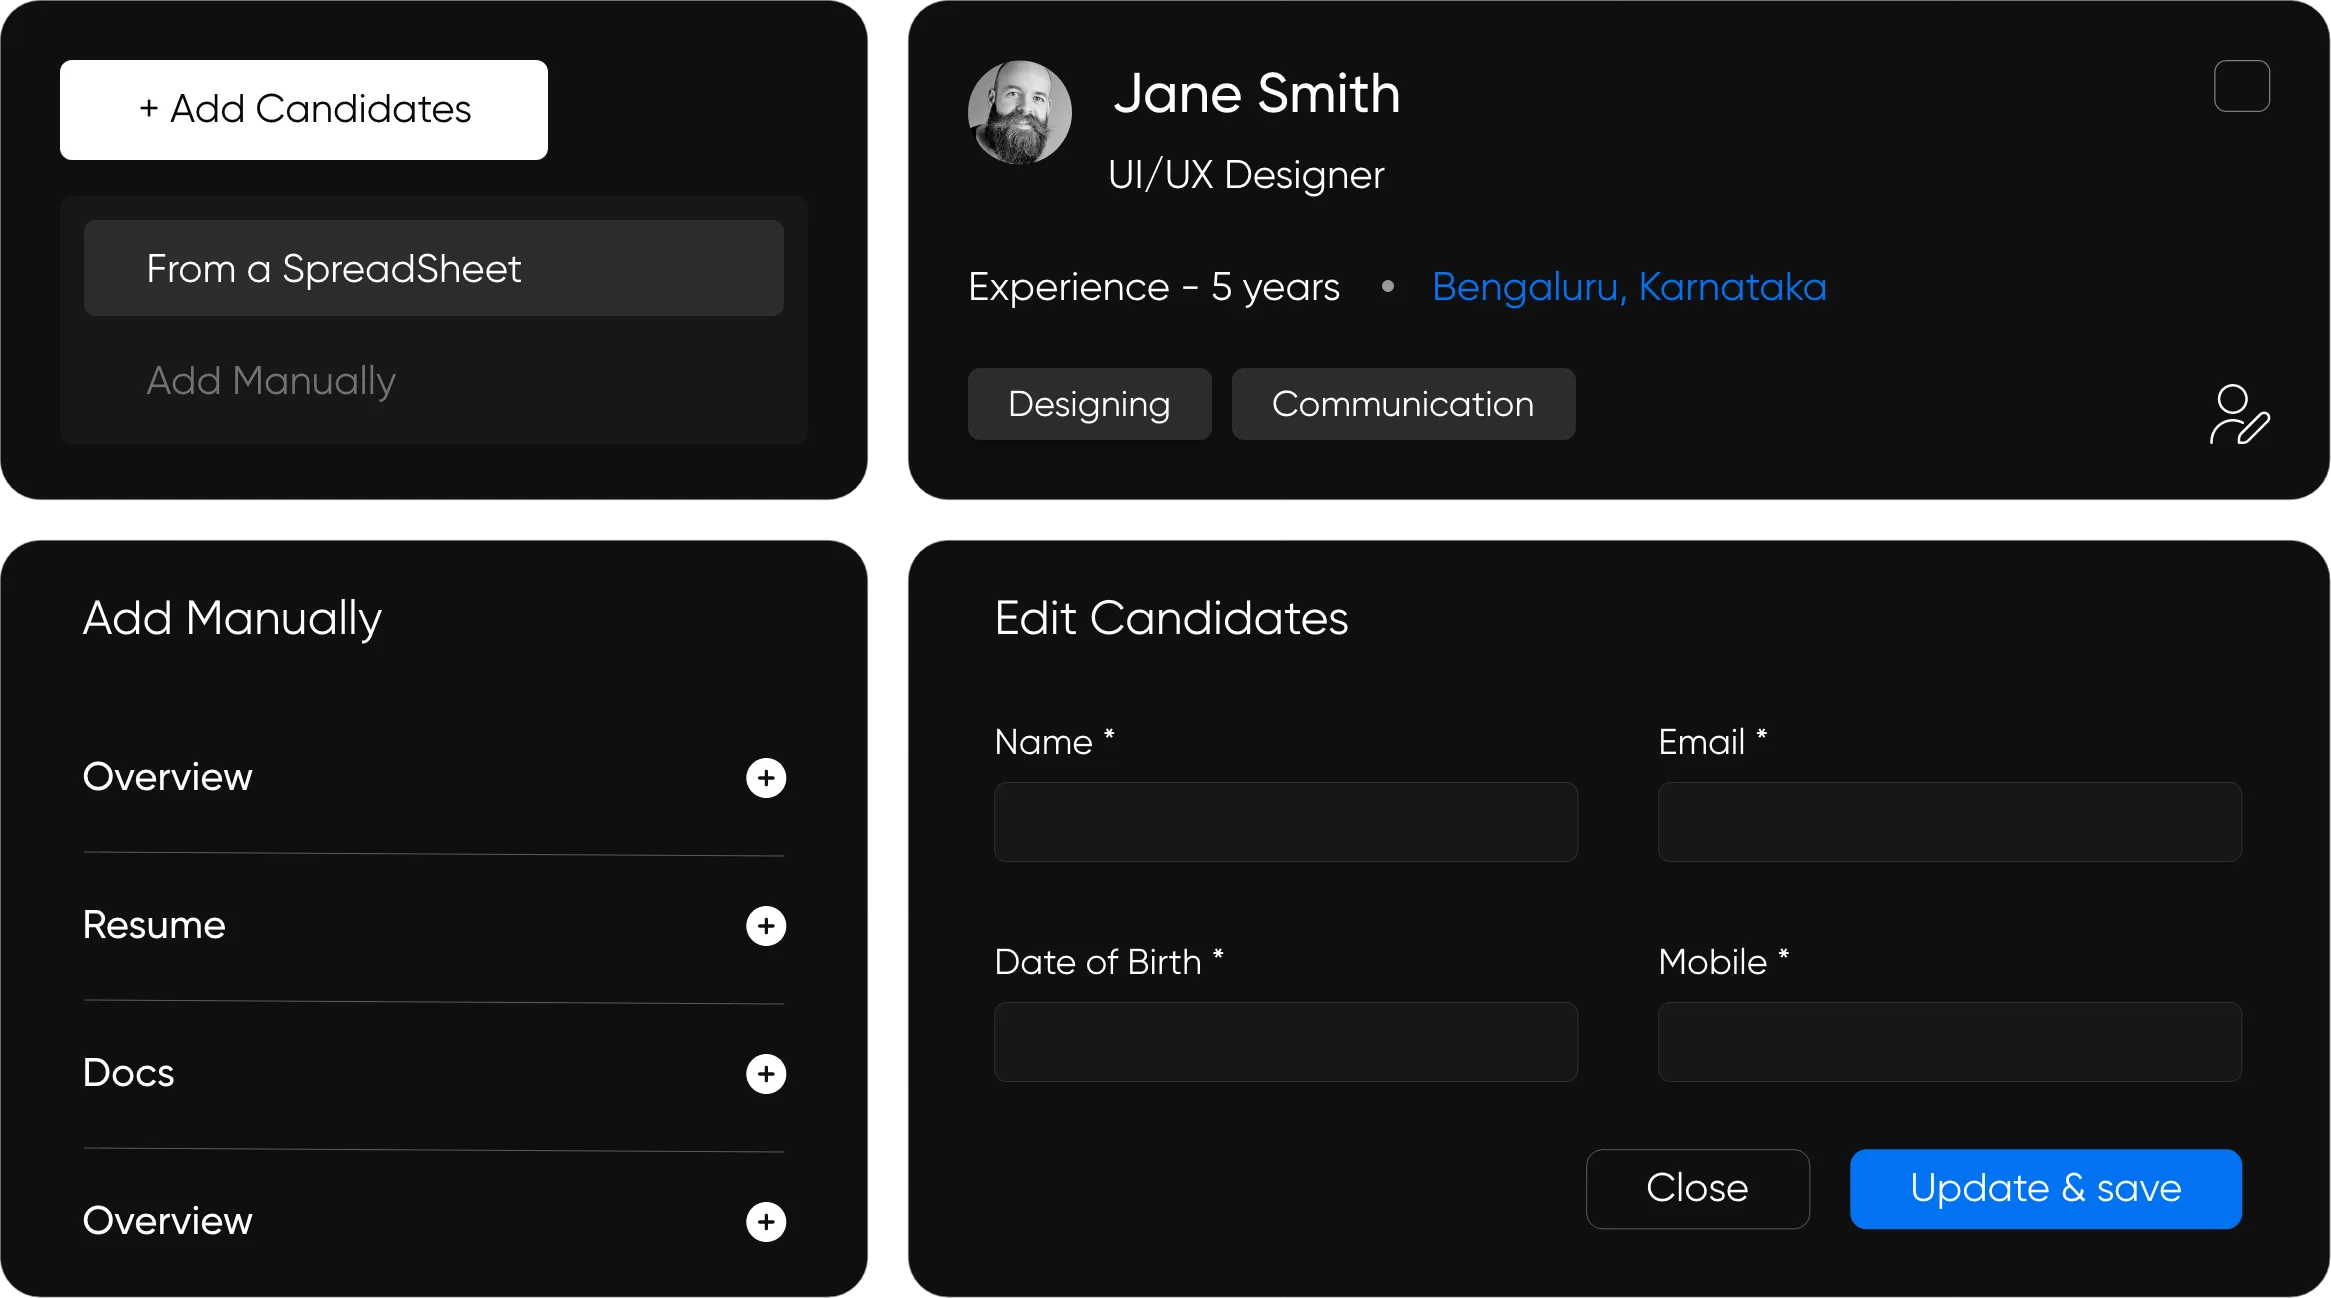Select From a SpreadSheet option

point(431,267)
